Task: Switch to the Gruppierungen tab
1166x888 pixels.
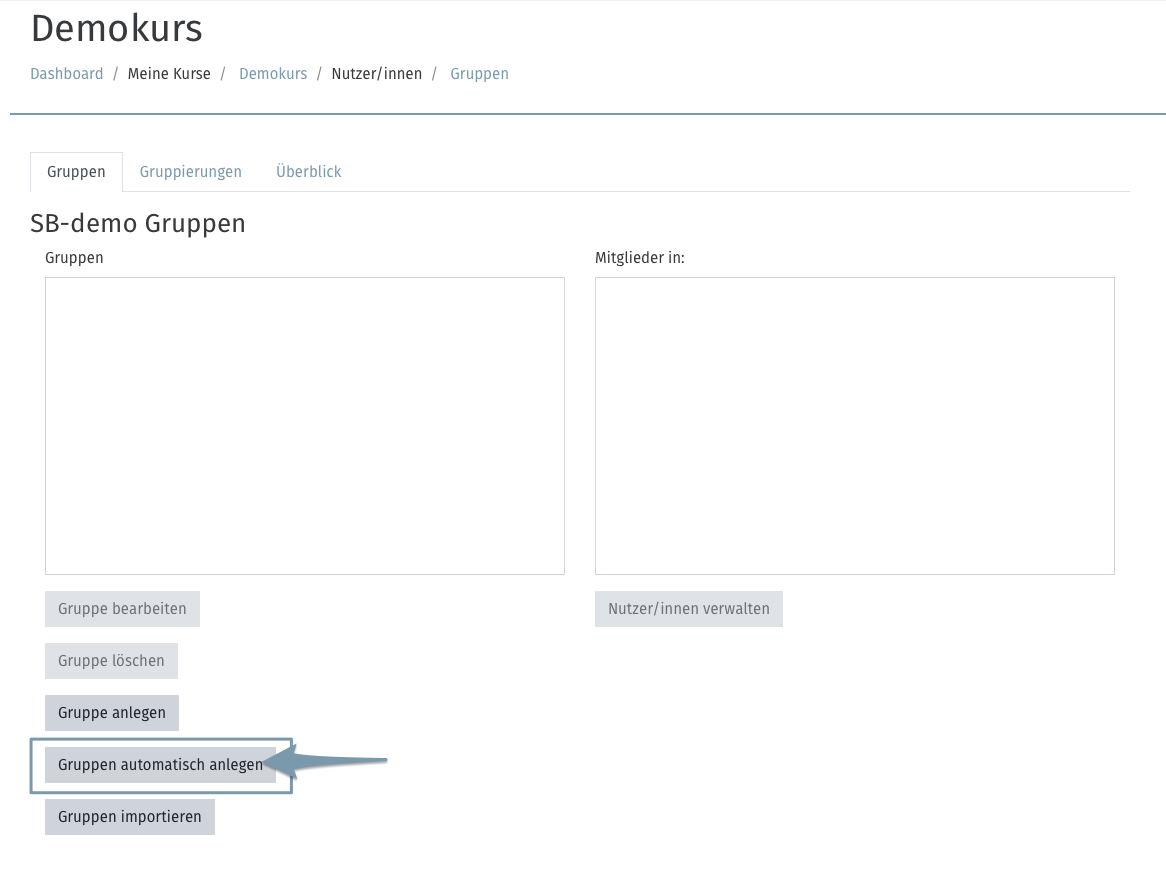Action: (190, 172)
